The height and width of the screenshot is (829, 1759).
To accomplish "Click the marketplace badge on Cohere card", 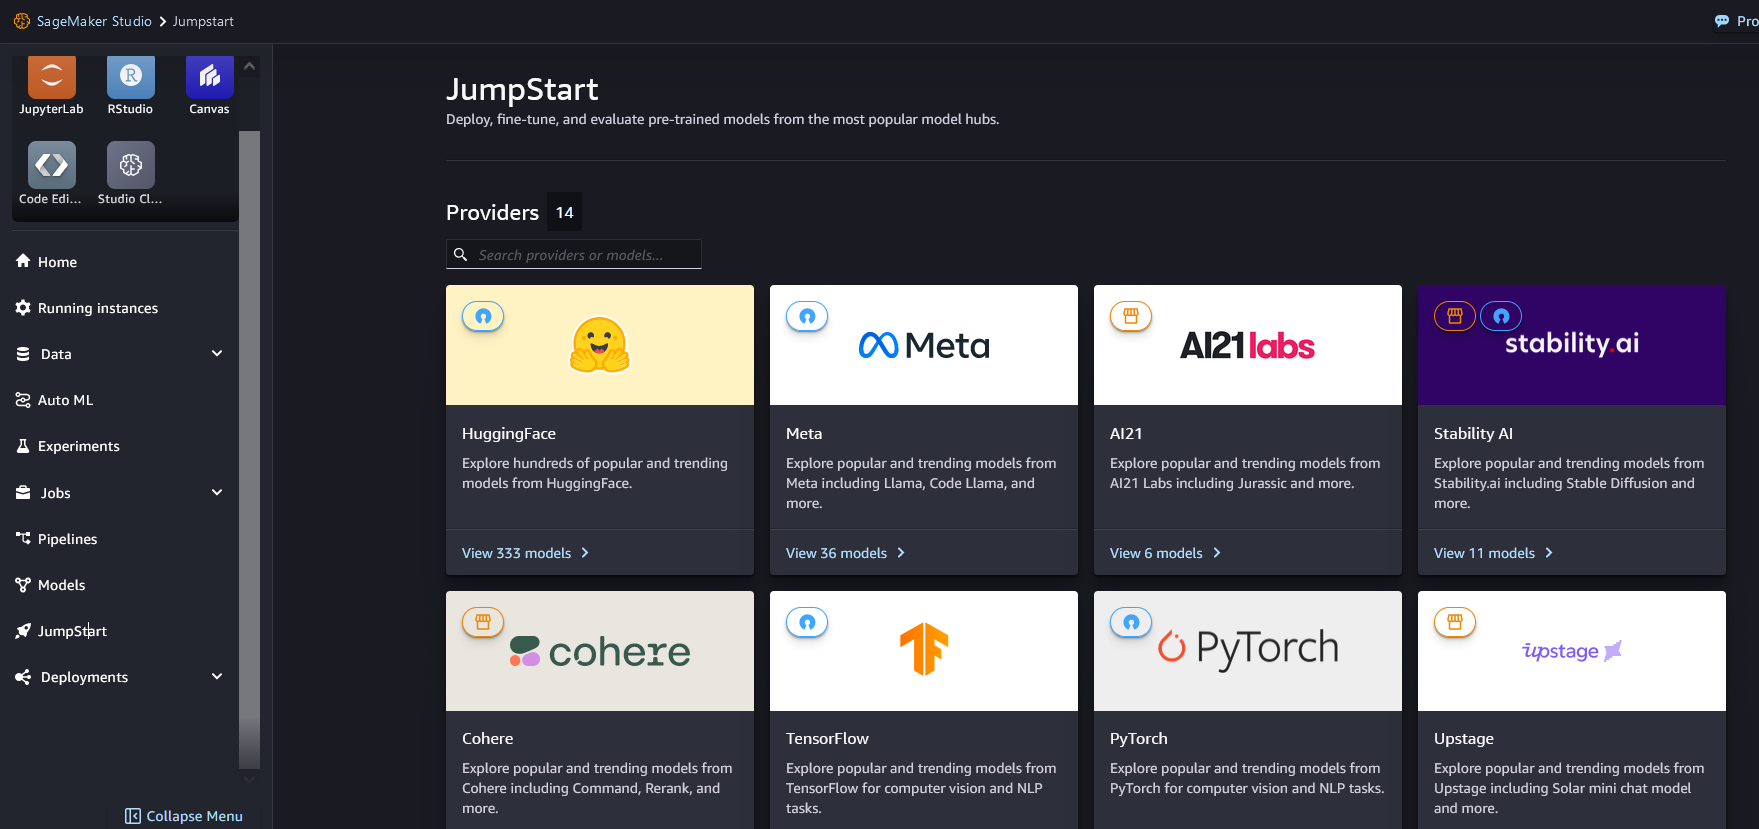I will 483,622.
